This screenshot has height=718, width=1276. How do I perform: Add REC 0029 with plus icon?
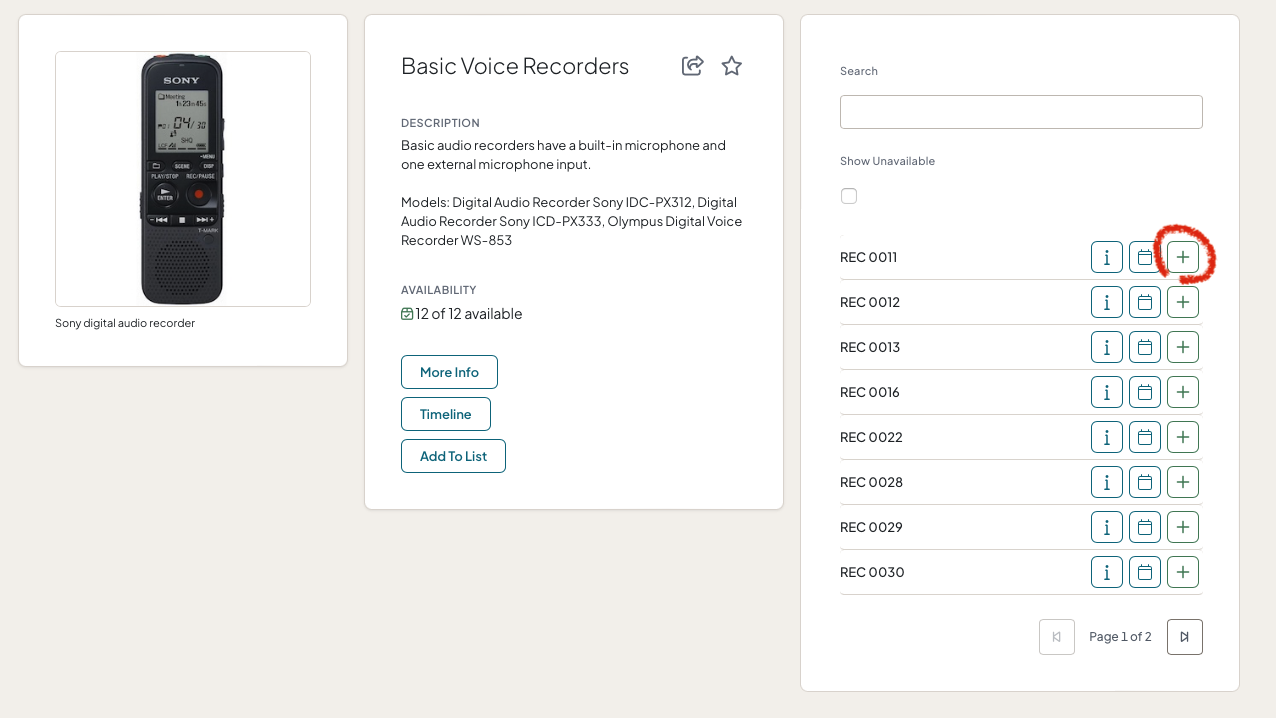pyautogui.click(x=1183, y=527)
